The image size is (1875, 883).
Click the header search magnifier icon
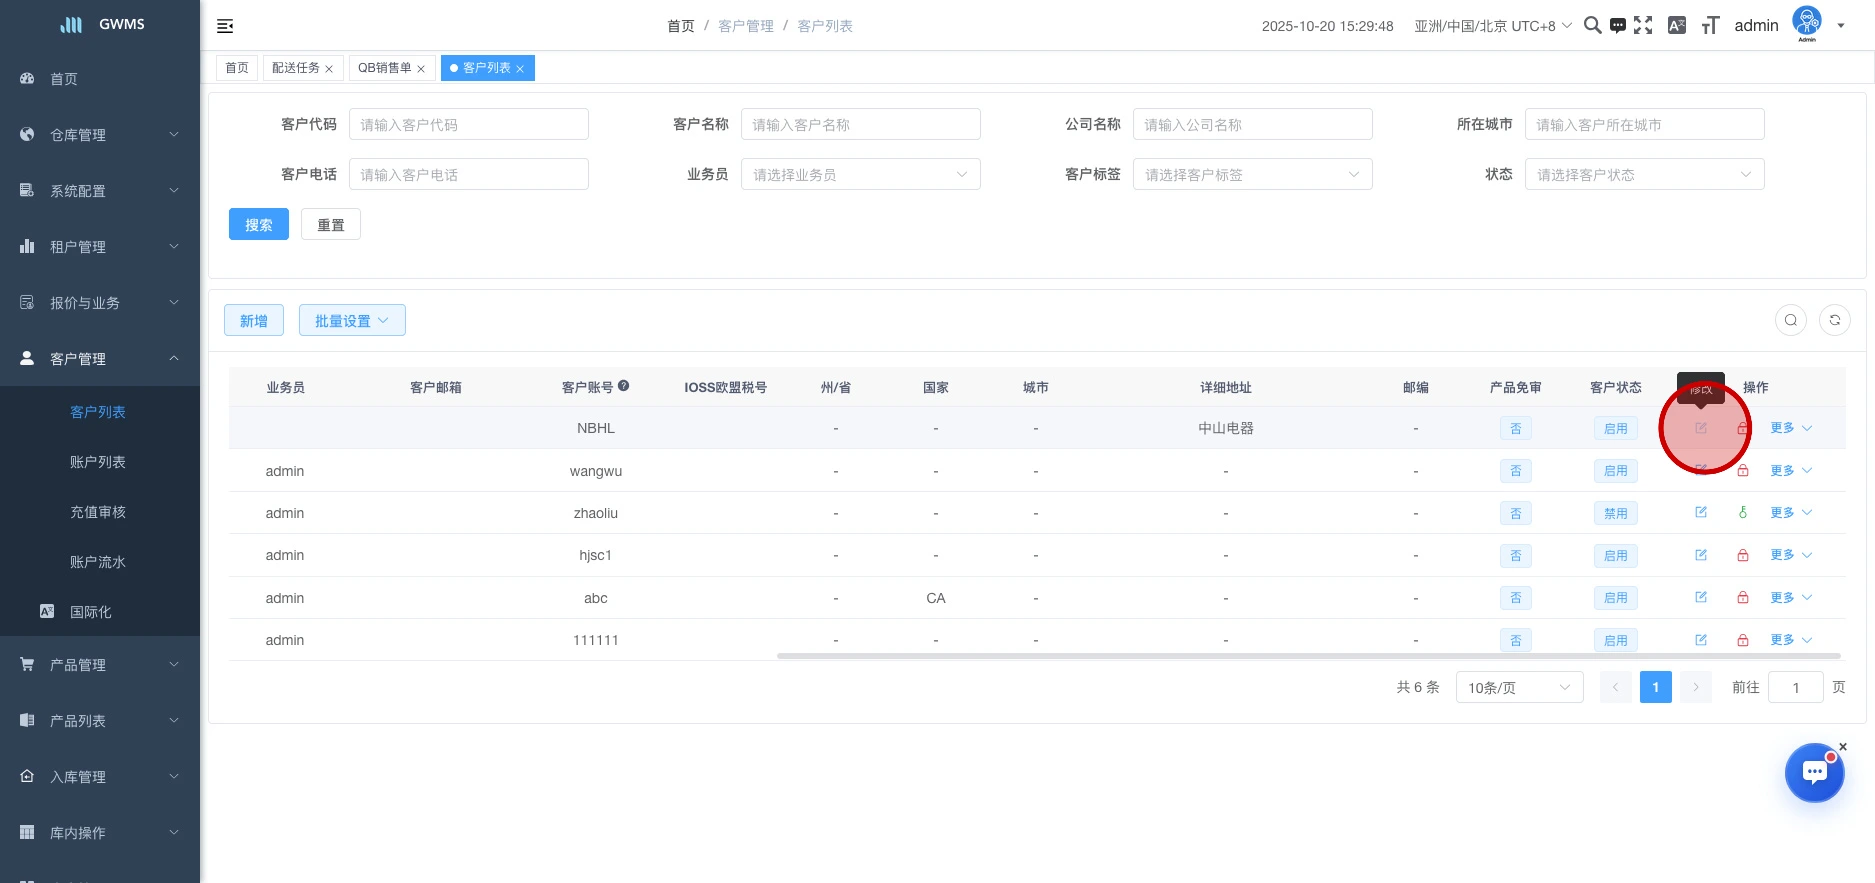click(x=1592, y=25)
